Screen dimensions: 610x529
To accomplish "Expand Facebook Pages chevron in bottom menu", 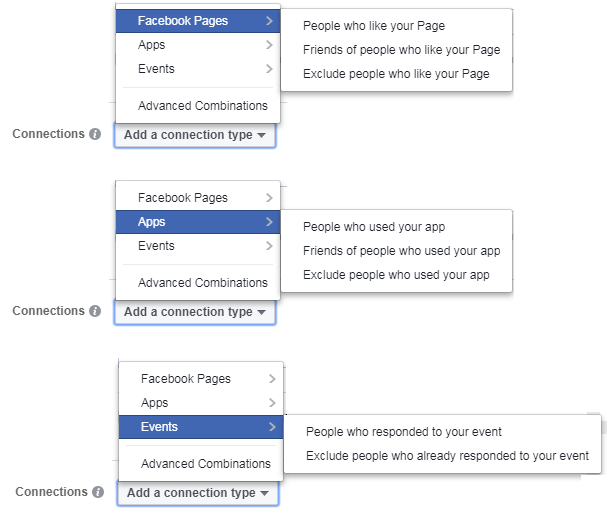I will coord(272,379).
